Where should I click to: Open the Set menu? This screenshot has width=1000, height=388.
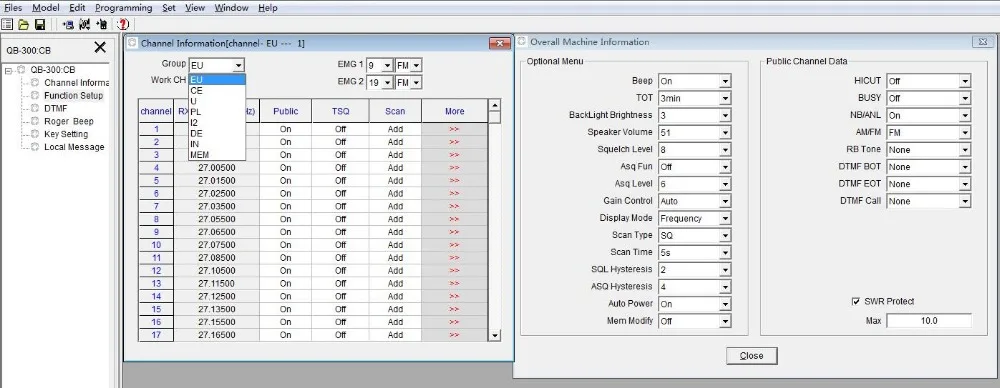(169, 8)
